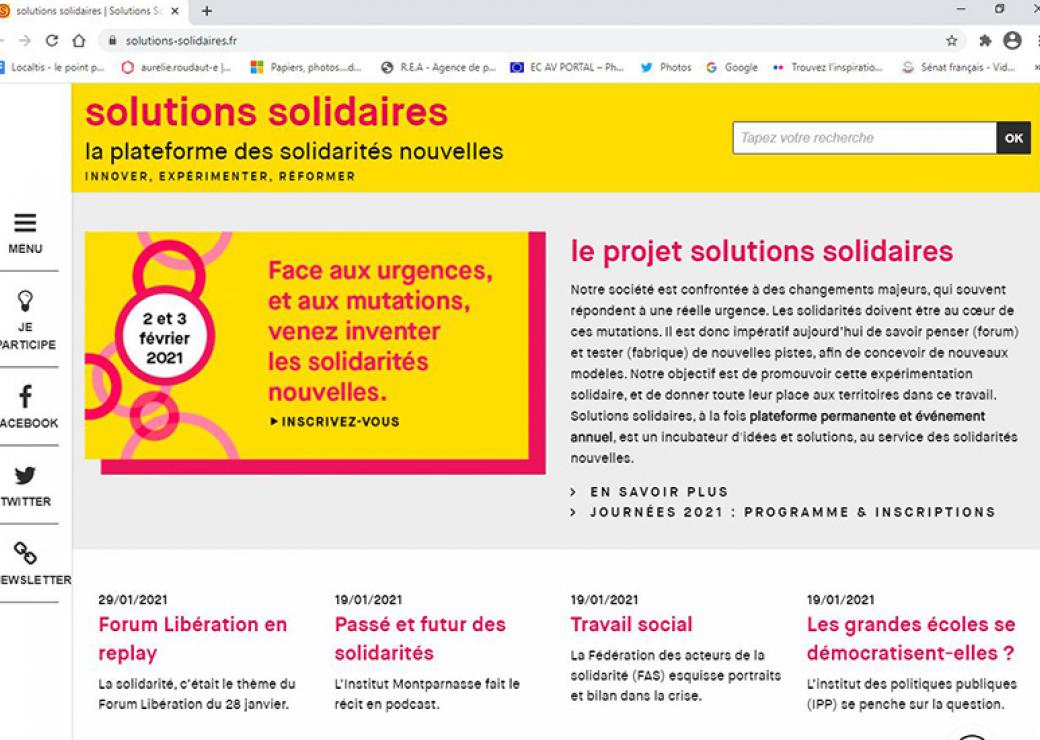Click the INNOVER, EXPÉRIMENTER, RÉFORMER tagline
The height and width of the screenshot is (740, 1040).
tap(220, 176)
